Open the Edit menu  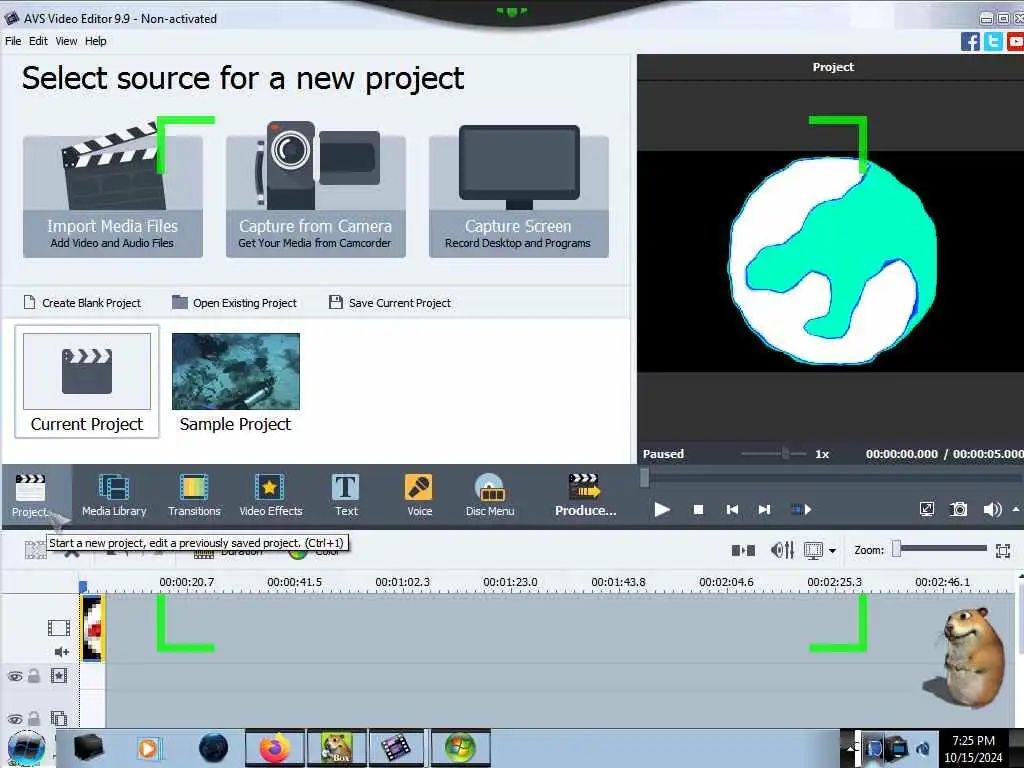38,41
